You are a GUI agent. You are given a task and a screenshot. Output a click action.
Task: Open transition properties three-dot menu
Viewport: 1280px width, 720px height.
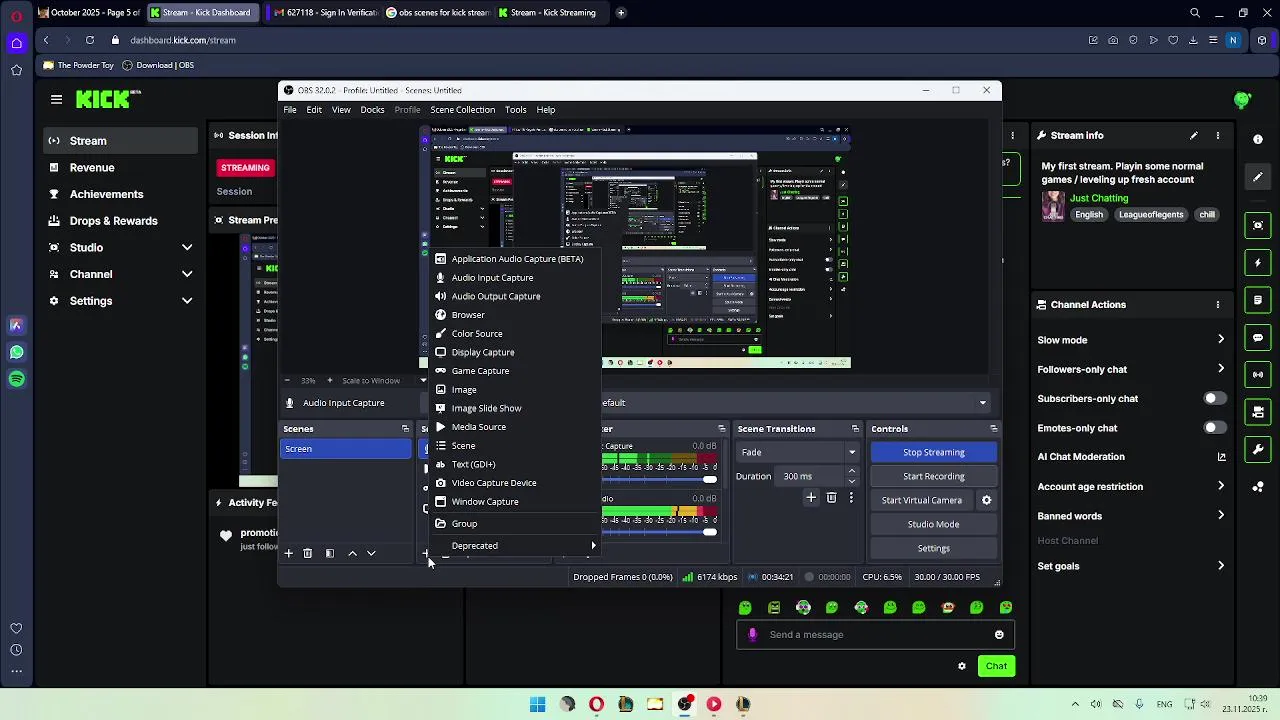coord(851,497)
